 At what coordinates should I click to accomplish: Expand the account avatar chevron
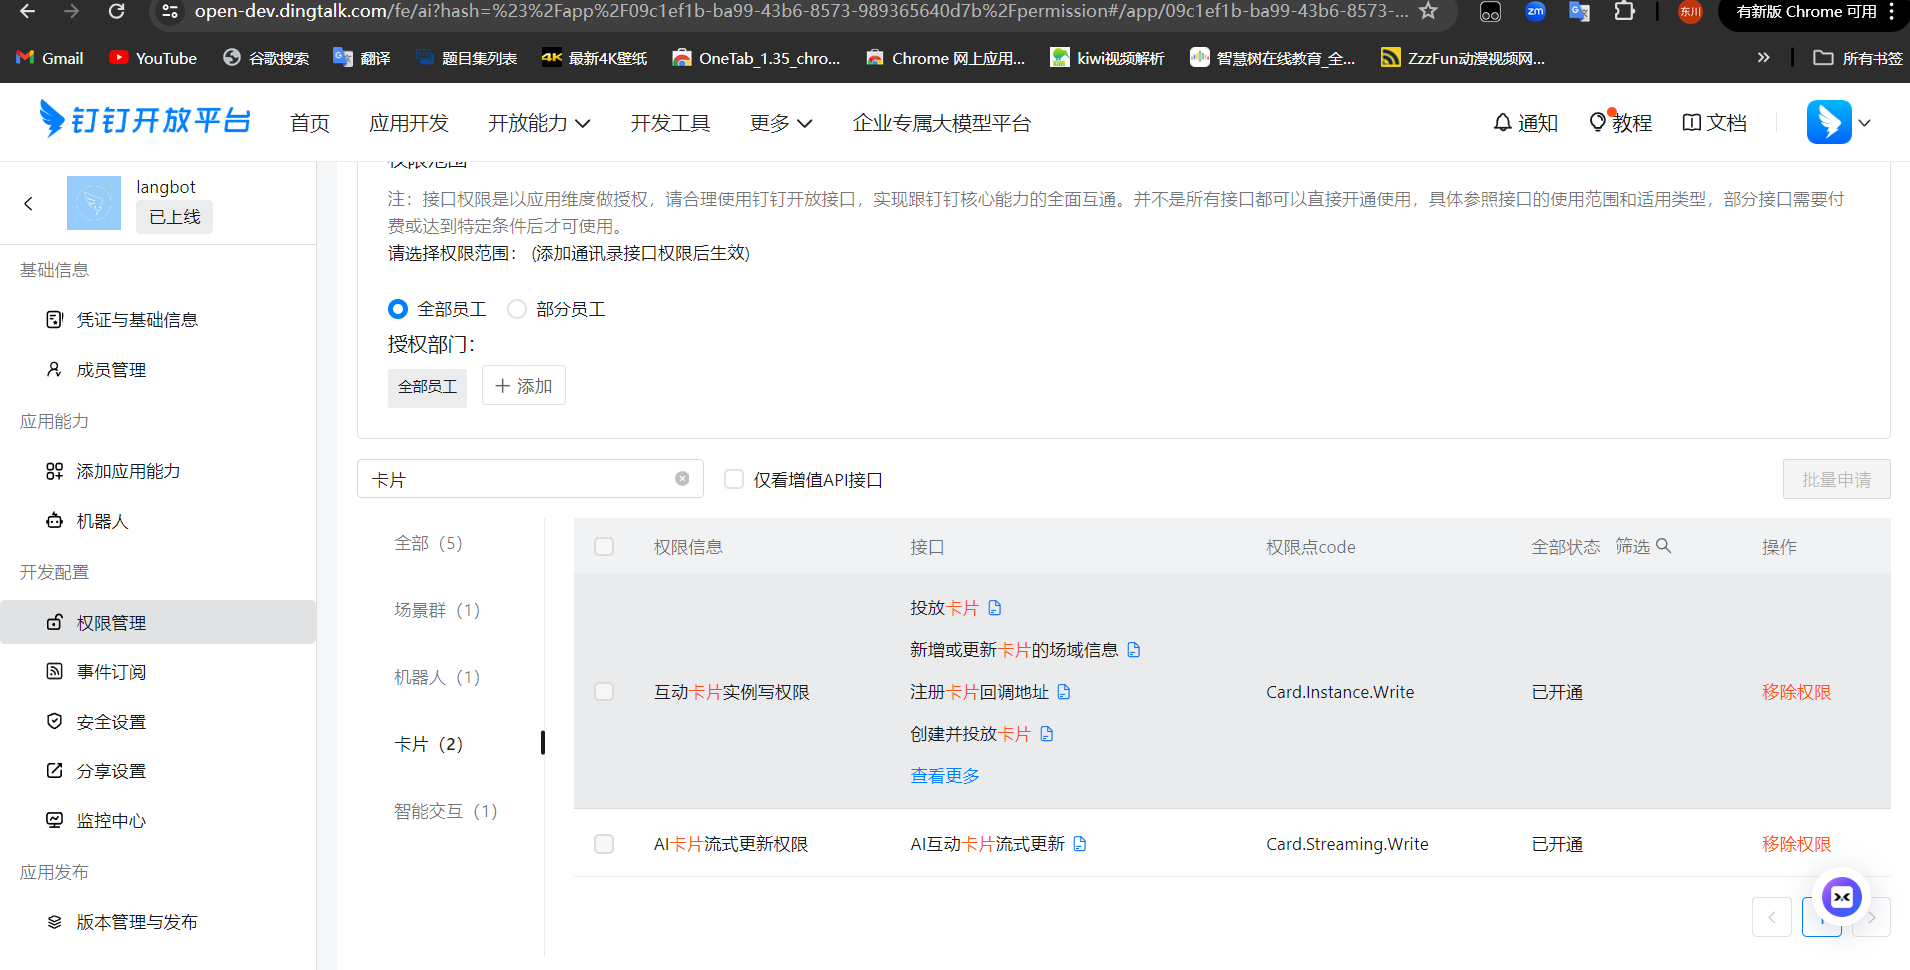pyautogui.click(x=1866, y=122)
